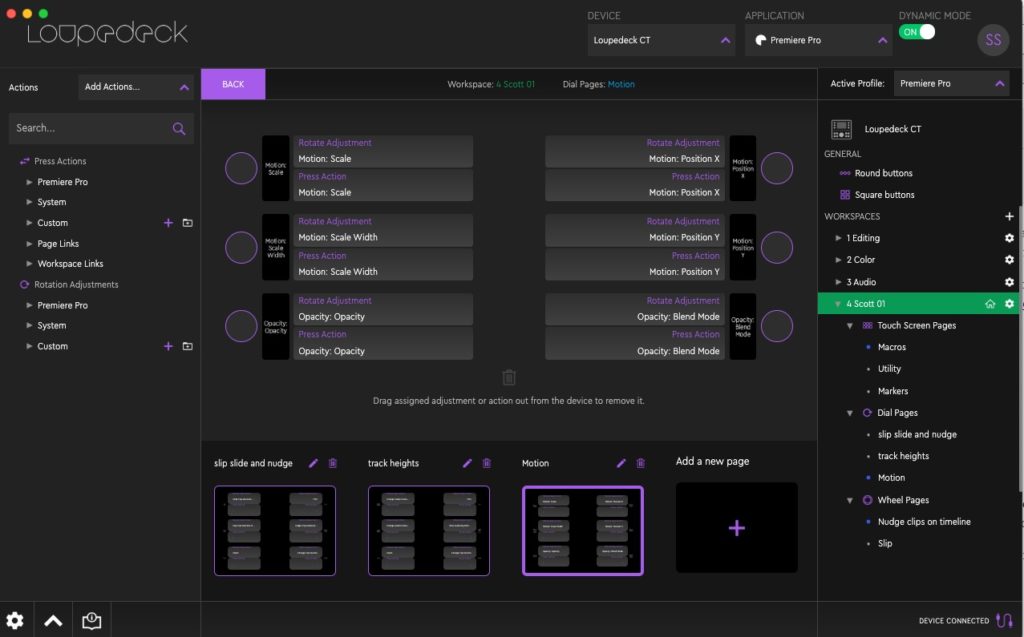Edit the slip slide and nudge page name
Image resolution: width=1024 pixels, height=637 pixels.
313,463
